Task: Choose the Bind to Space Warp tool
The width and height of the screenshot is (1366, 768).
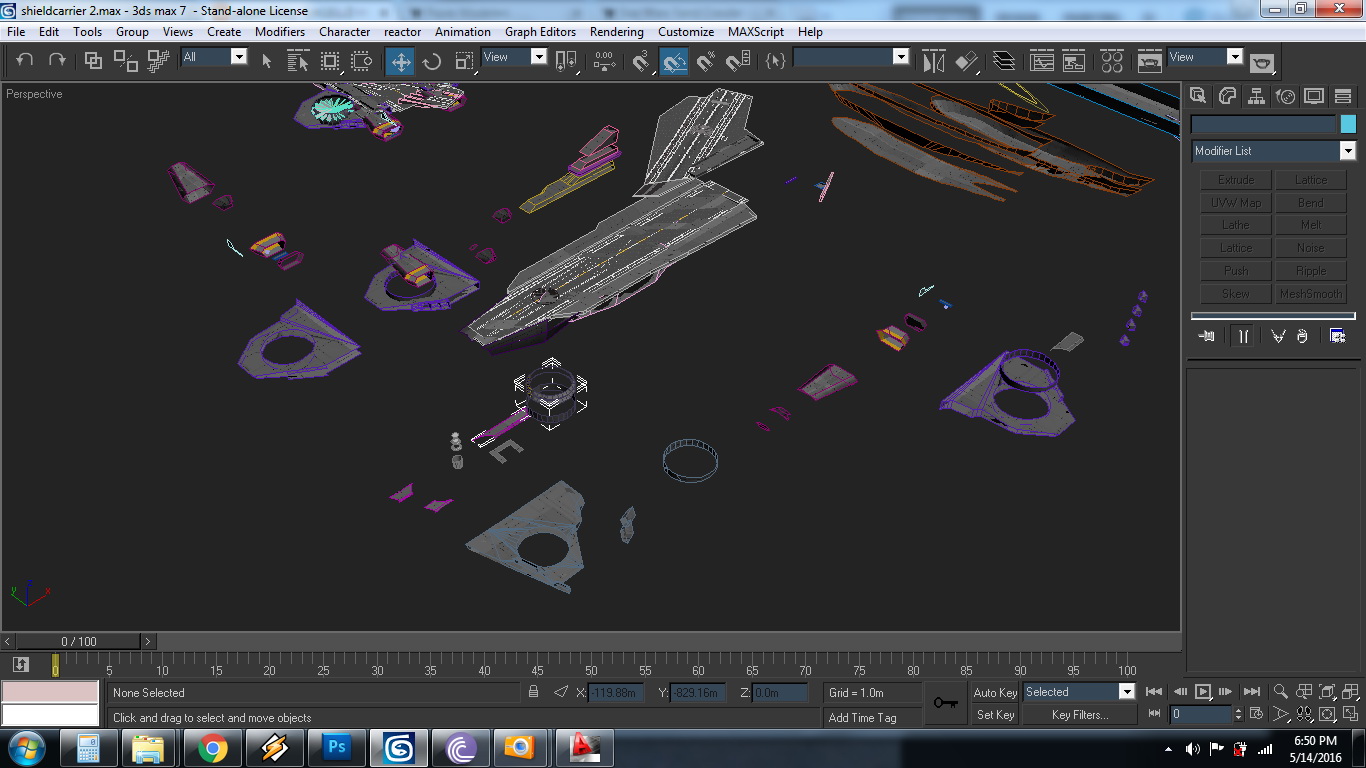Action: (x=158, y=60)
